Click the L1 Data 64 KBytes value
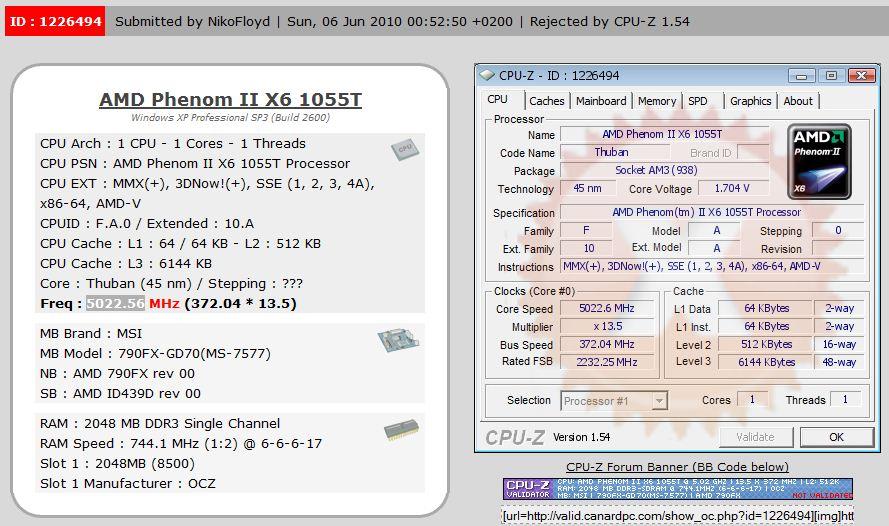 766,308
